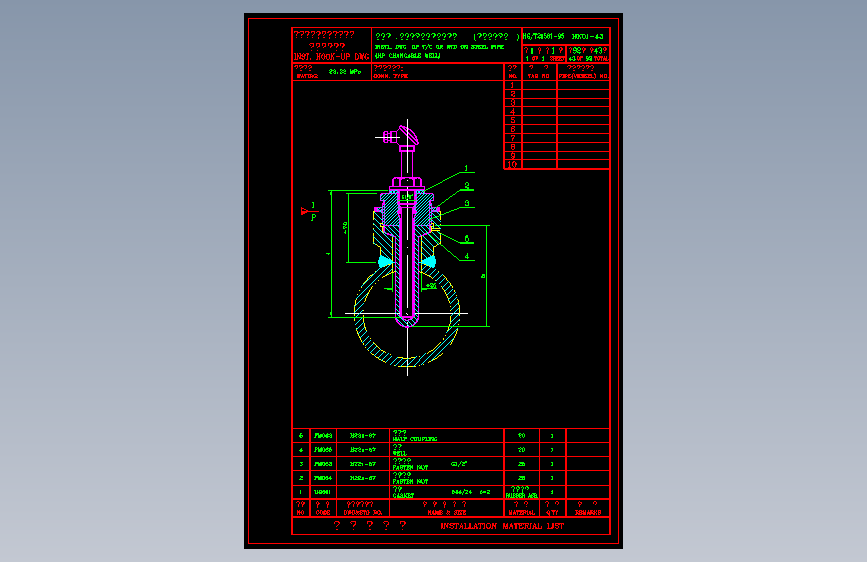Screen dimensions: 867x562
Task: Click the magenta hex nut on the thermowell
Action: [408, 182]
